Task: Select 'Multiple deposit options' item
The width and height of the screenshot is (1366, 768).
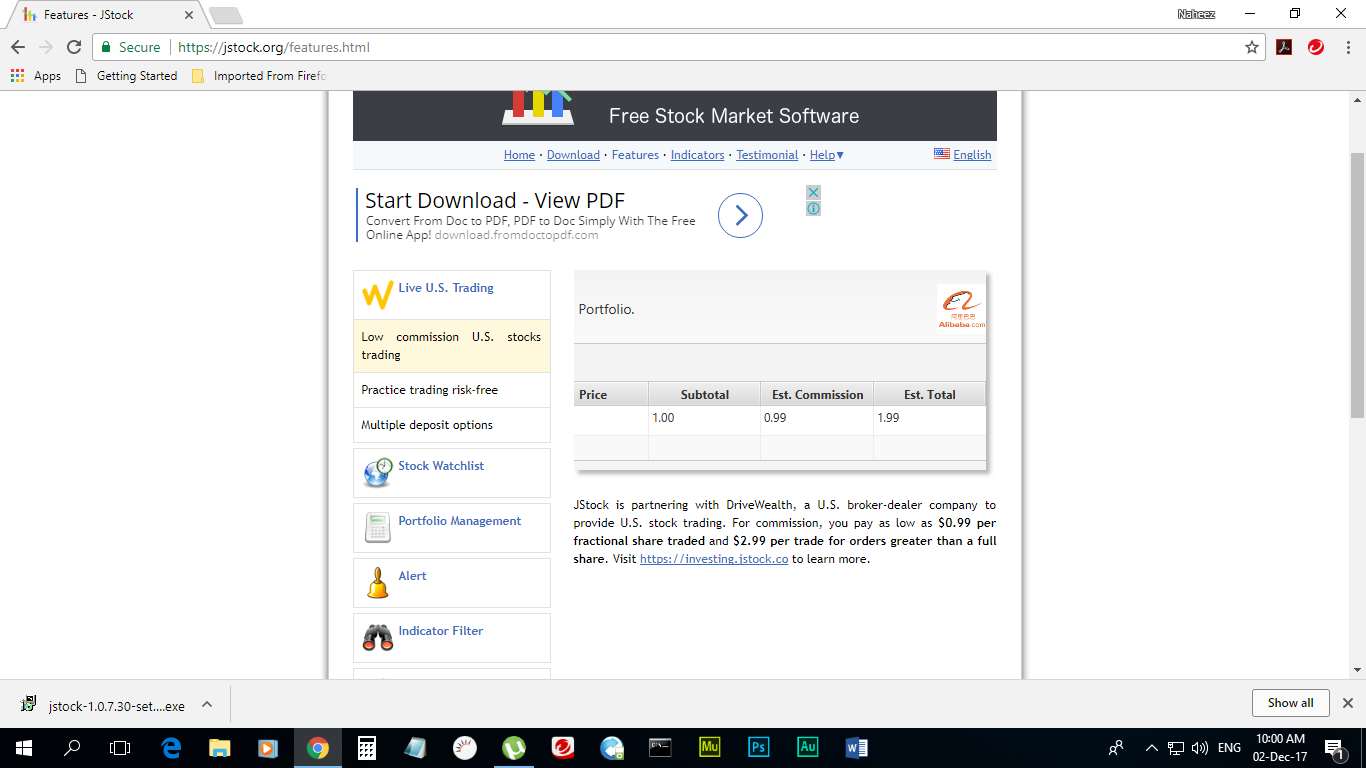Action: pyautogui.click(x=452, y=425)
